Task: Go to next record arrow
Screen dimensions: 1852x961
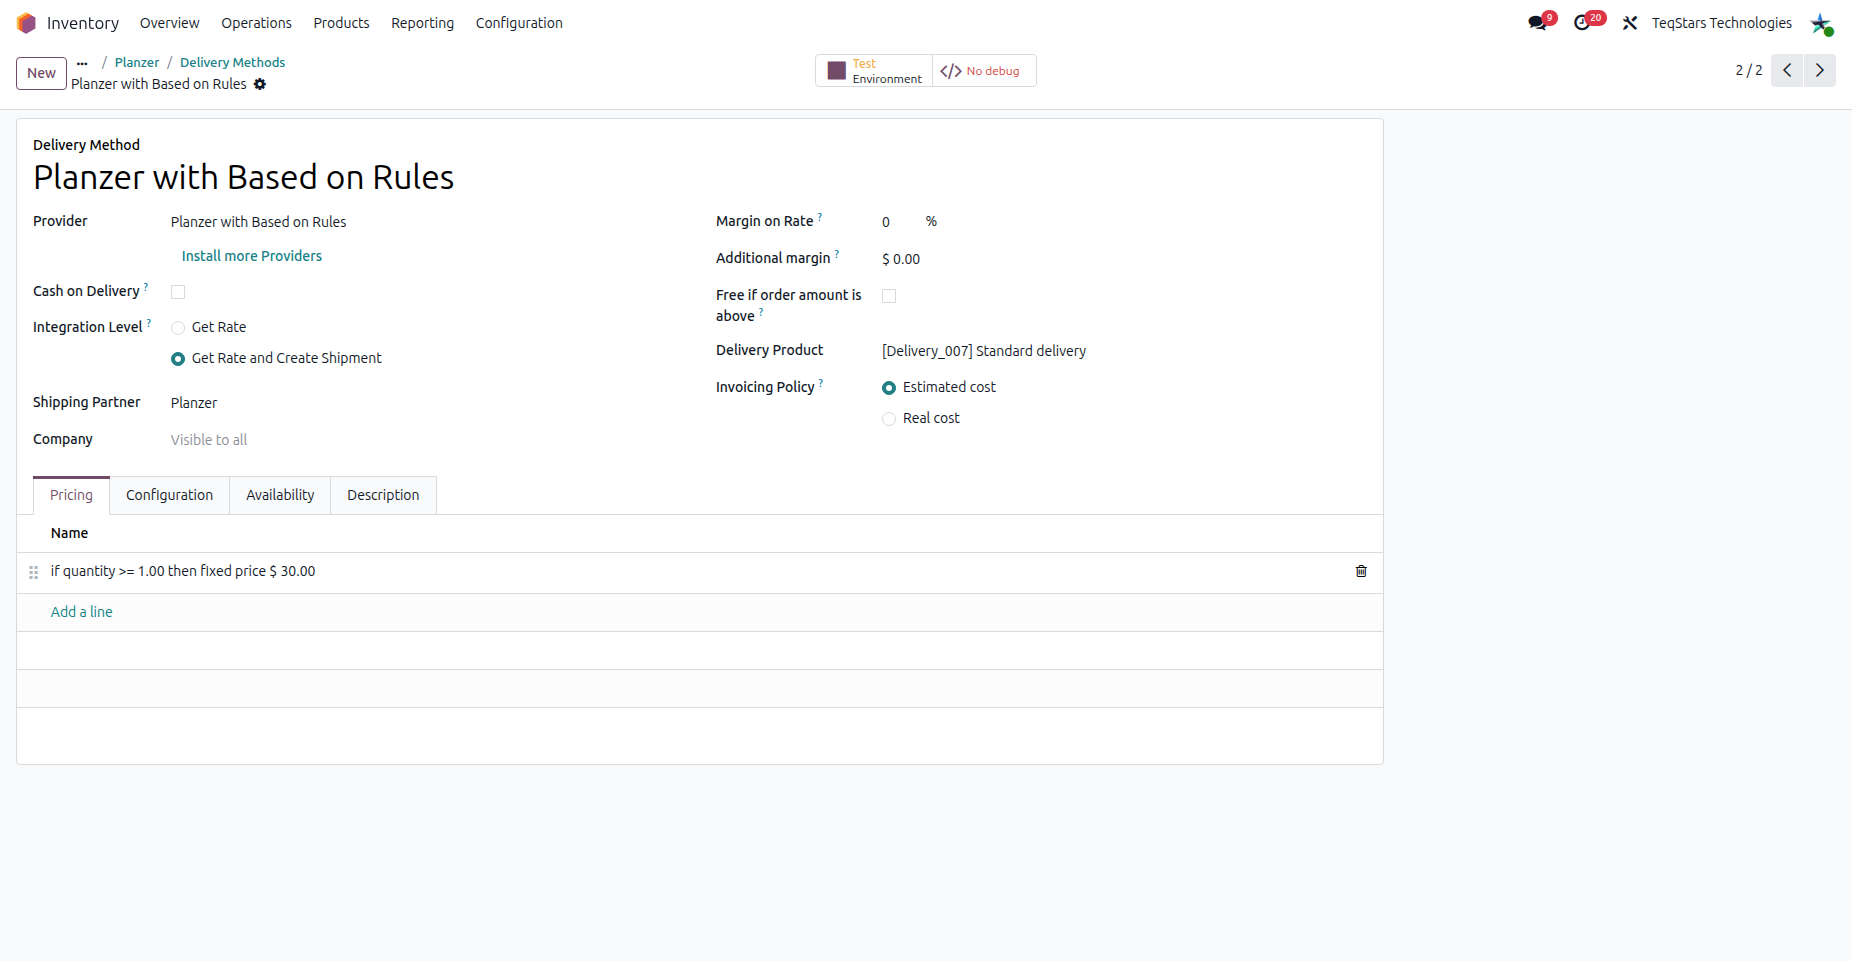Action: point(1820,70)
